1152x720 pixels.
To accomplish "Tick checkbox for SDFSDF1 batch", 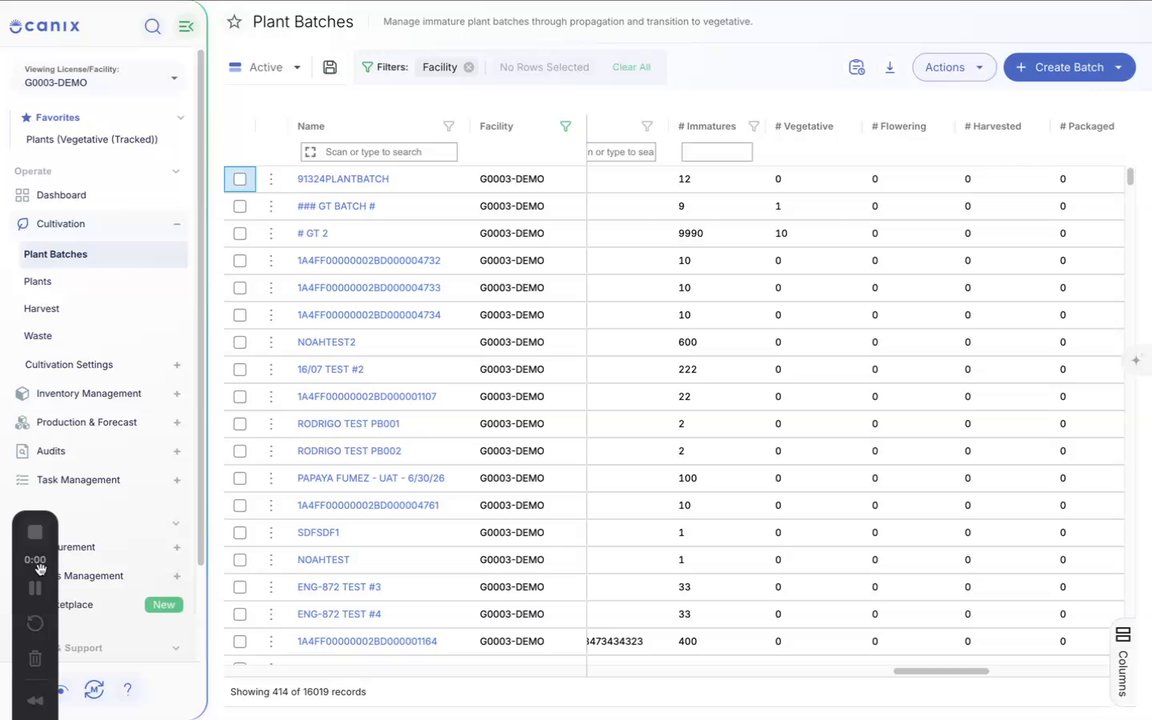I will pyautogui.click(x=240, y=533).
